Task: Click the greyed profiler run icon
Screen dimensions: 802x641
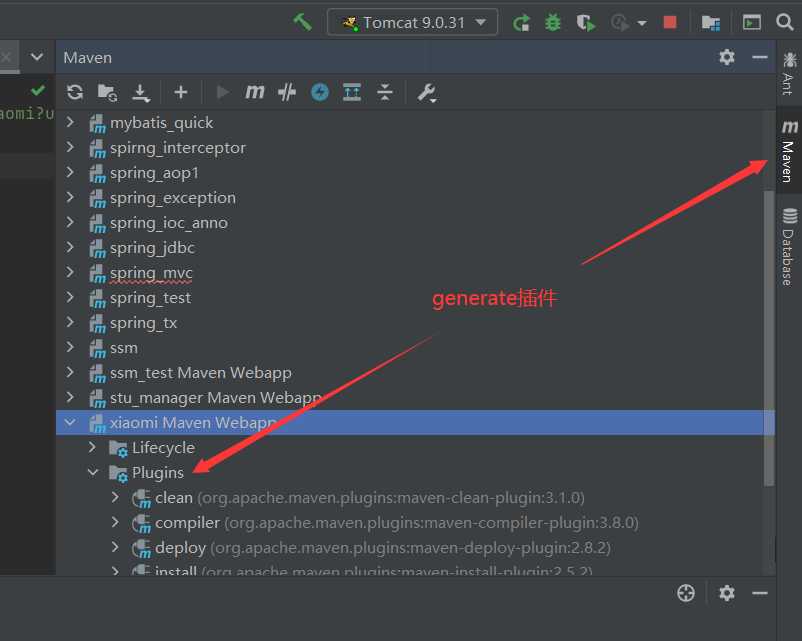Action: (x=619, y=23)
